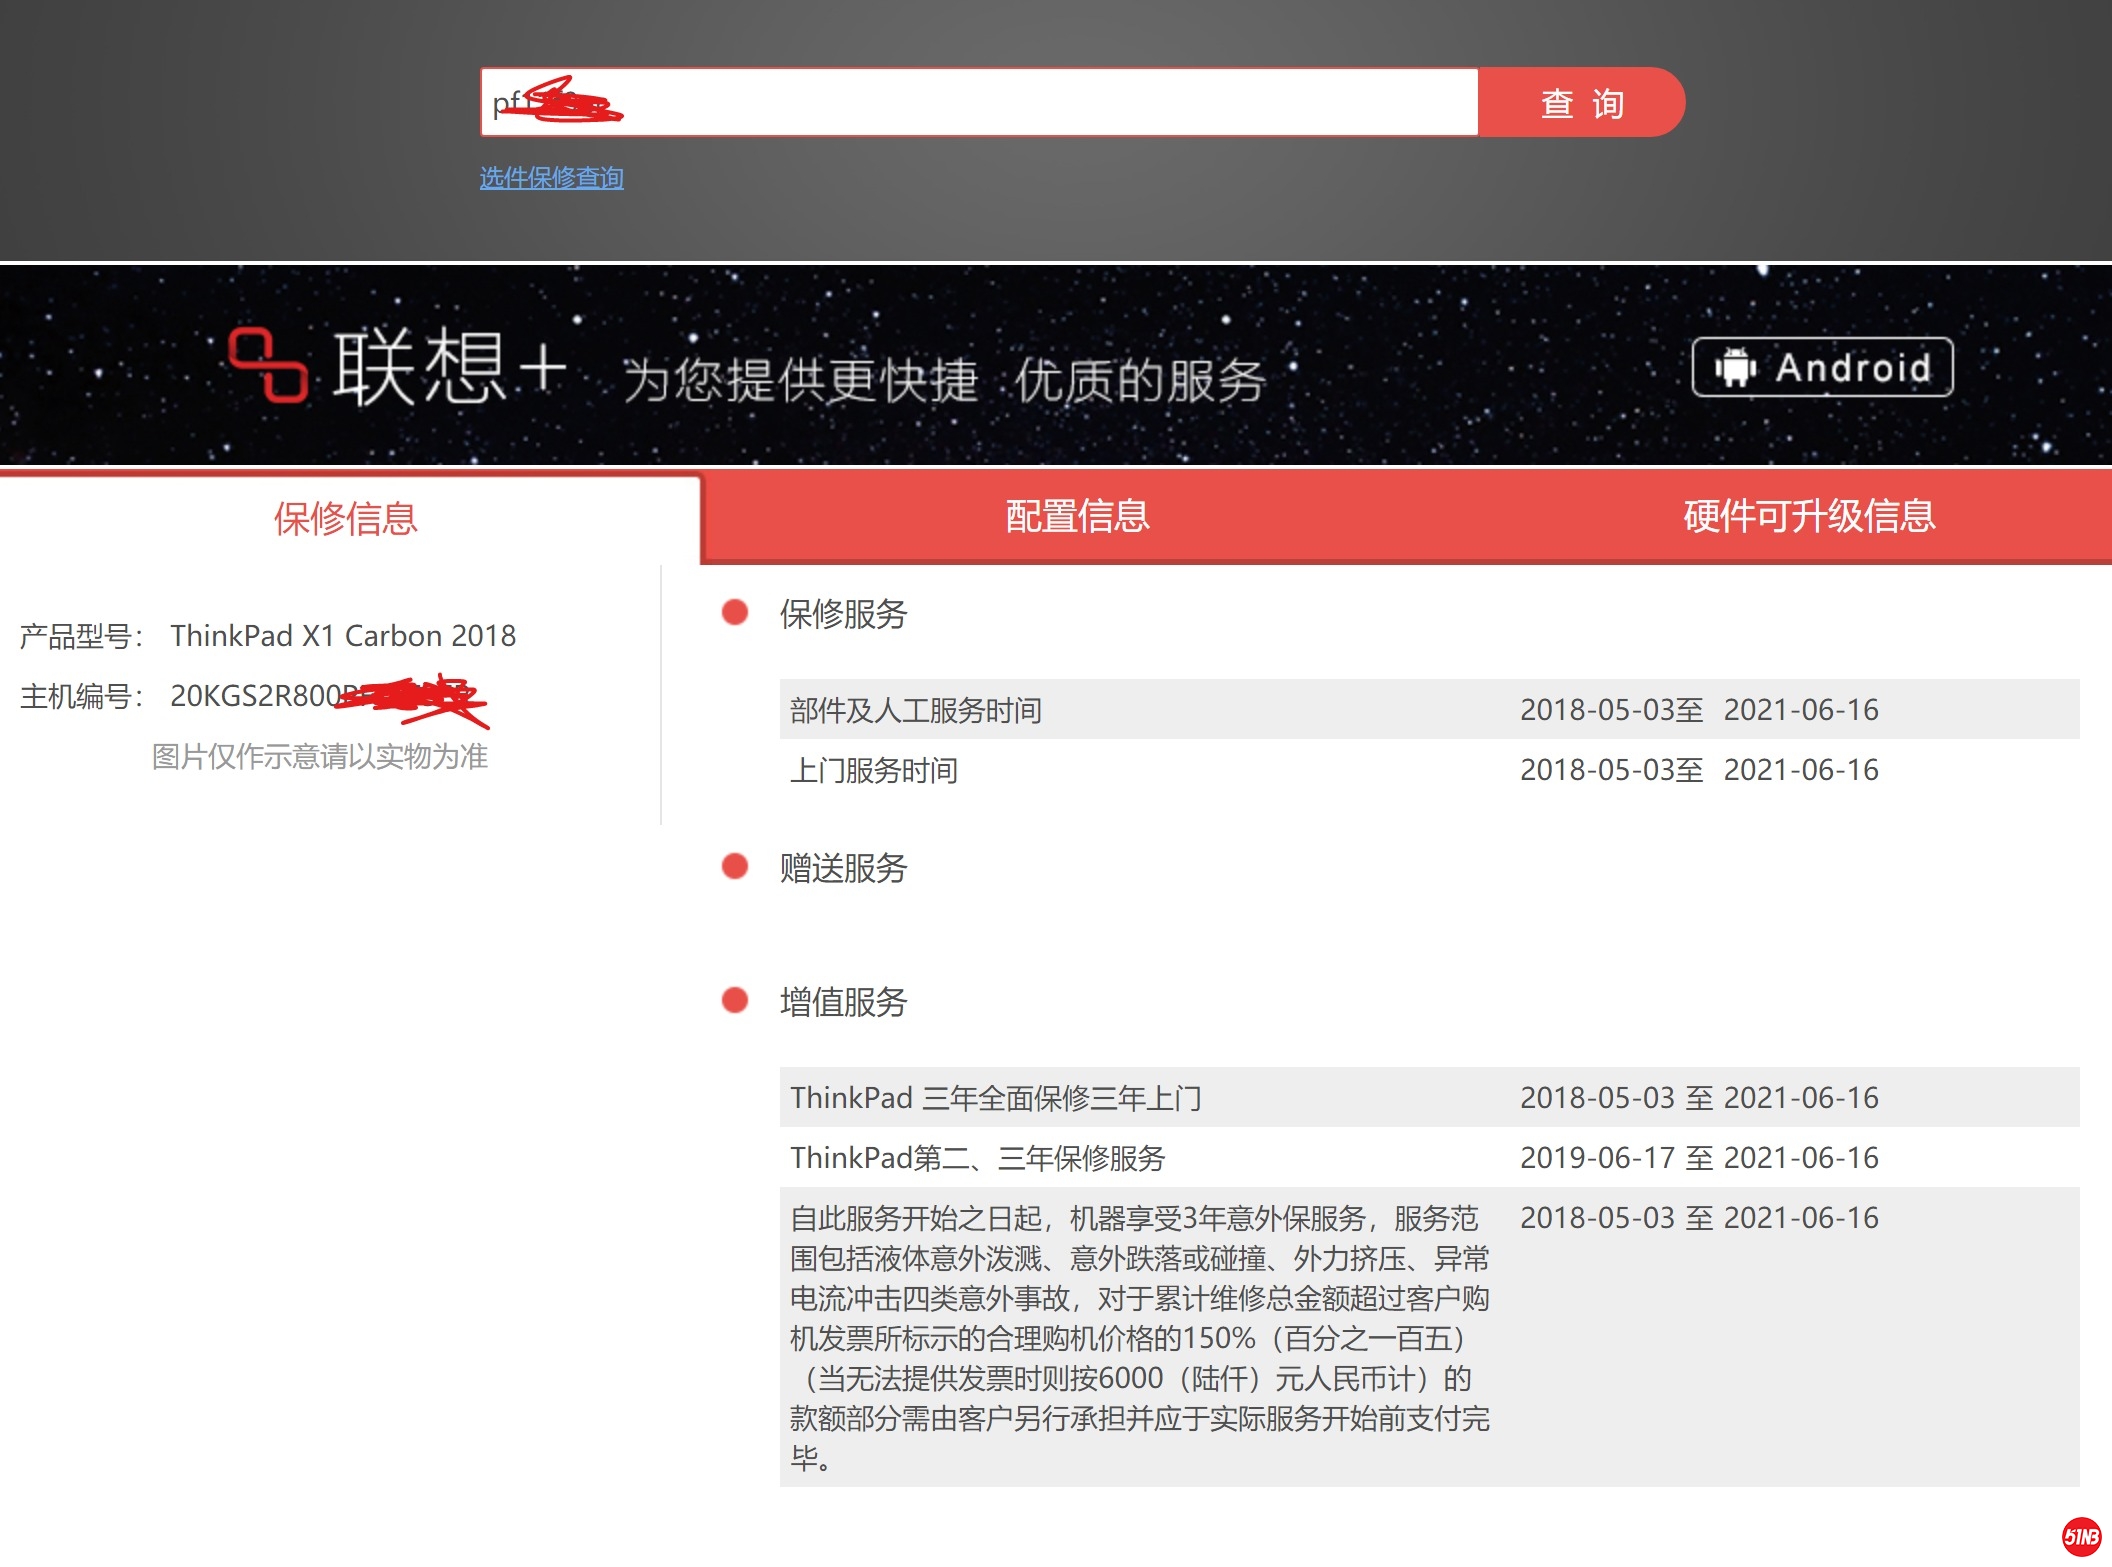Screen dimensions: 2112x1567
Task: Switch to the 硬件可升级信息 tab
Action: [x=1809, y=516]
